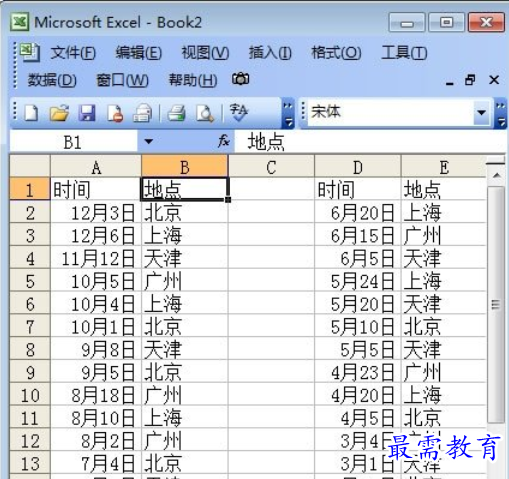Select cell with date 7月4日
The height and width of the screenshot is (479, 509).
96,463
